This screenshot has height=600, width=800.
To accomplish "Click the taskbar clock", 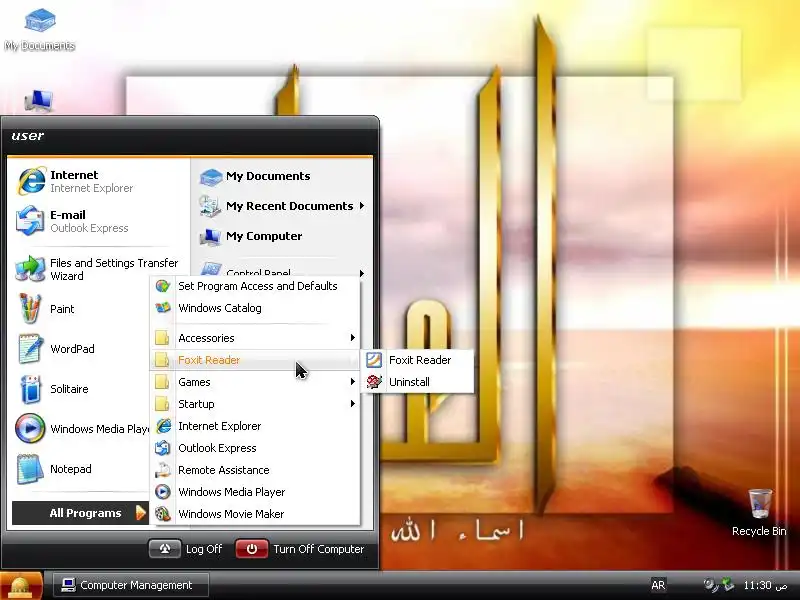I will click(765, 585).
